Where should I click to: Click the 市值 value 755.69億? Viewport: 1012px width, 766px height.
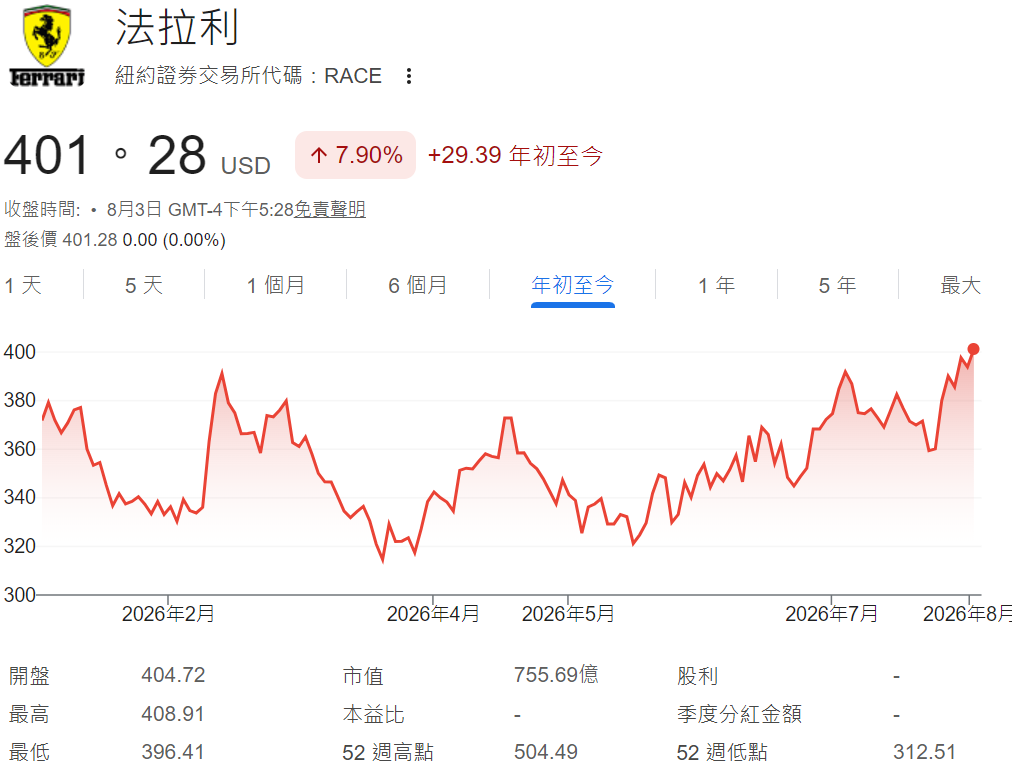[556, 675]
